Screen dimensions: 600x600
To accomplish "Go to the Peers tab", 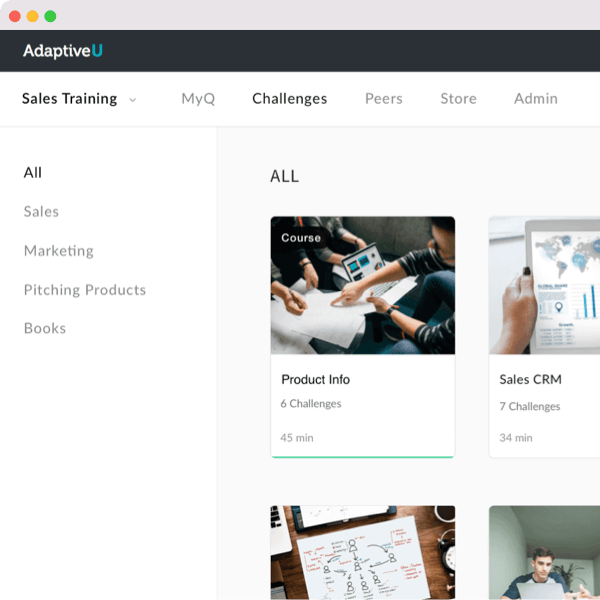I will click(x=384, y=99).
